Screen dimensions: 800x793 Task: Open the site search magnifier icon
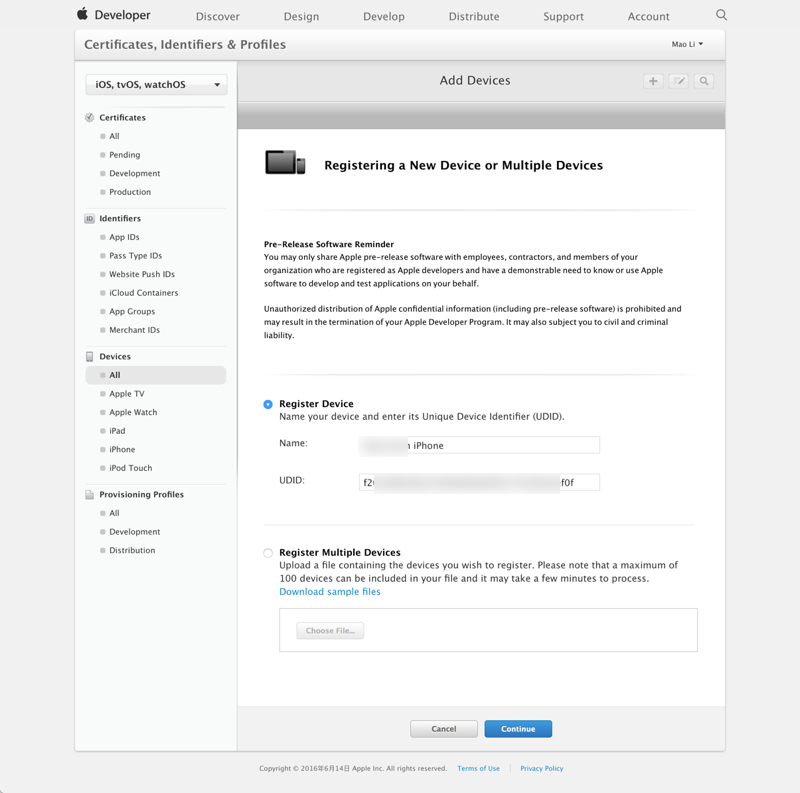(x=721, y=15)
